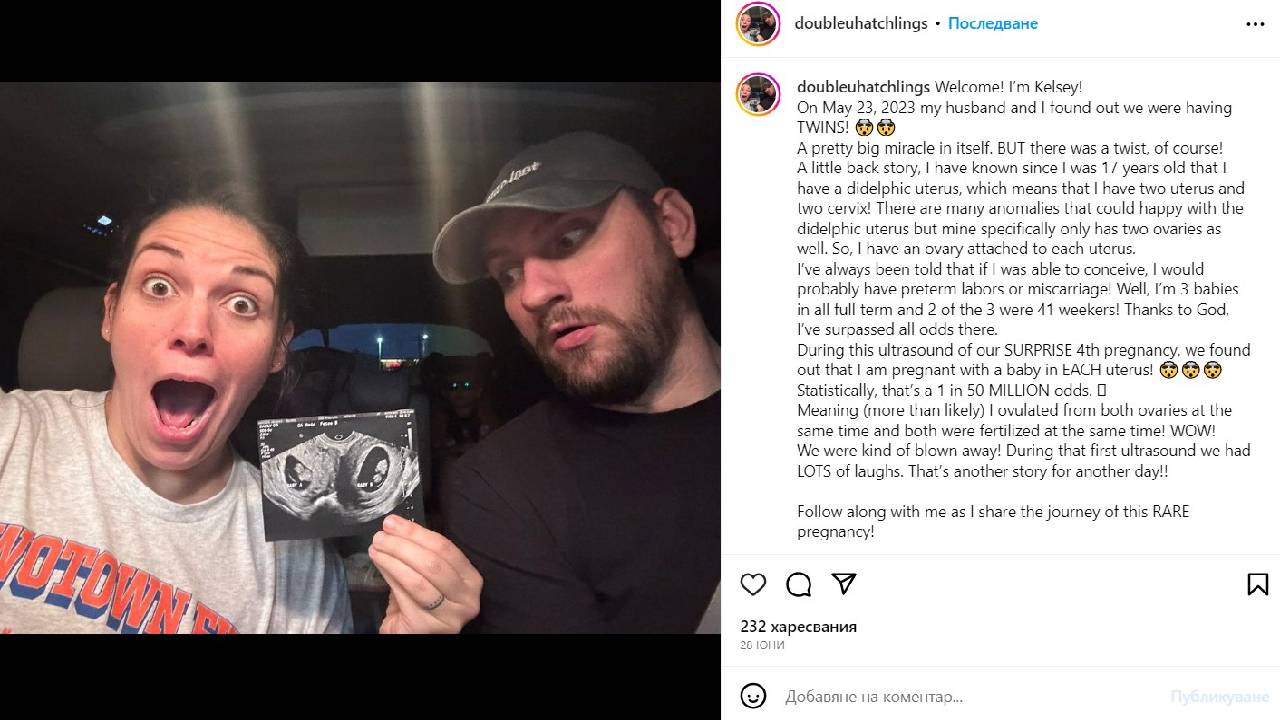1280x720 pixels.
Task: Click the couple's selfie photo
Action: (360, 358)
